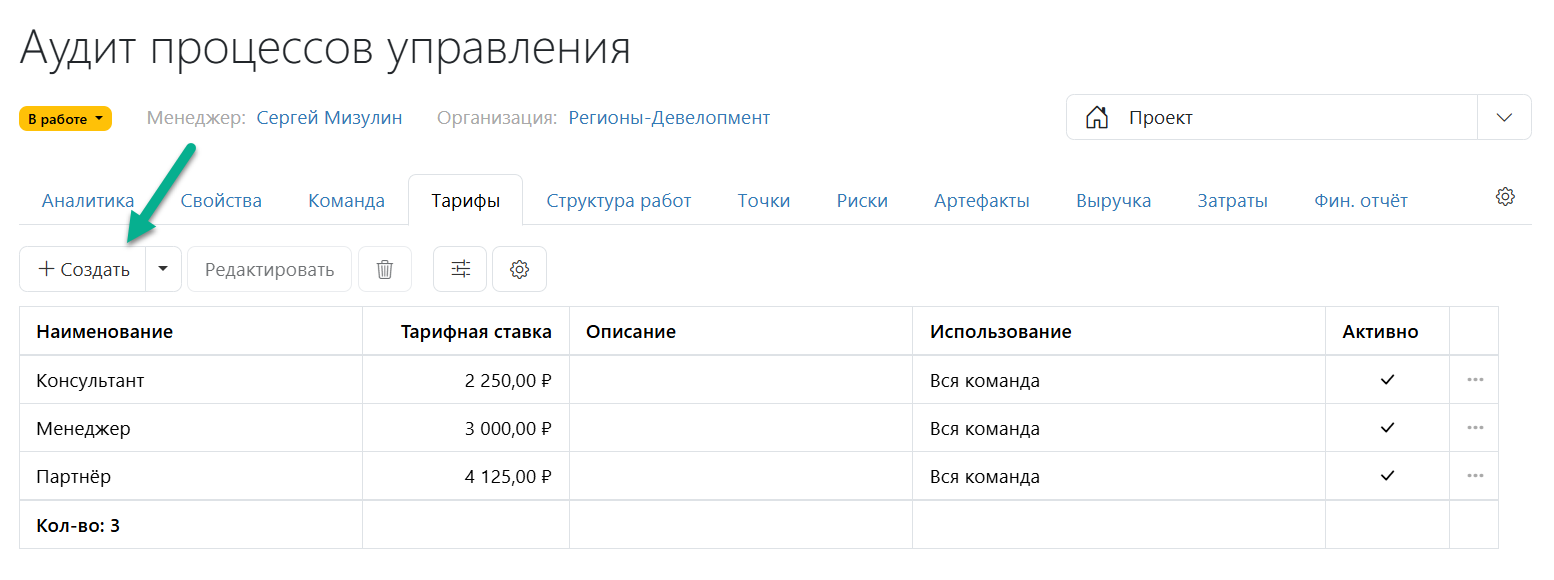Click the house icon in Проект selector

pyautogui.click(x=1097, y=118)
